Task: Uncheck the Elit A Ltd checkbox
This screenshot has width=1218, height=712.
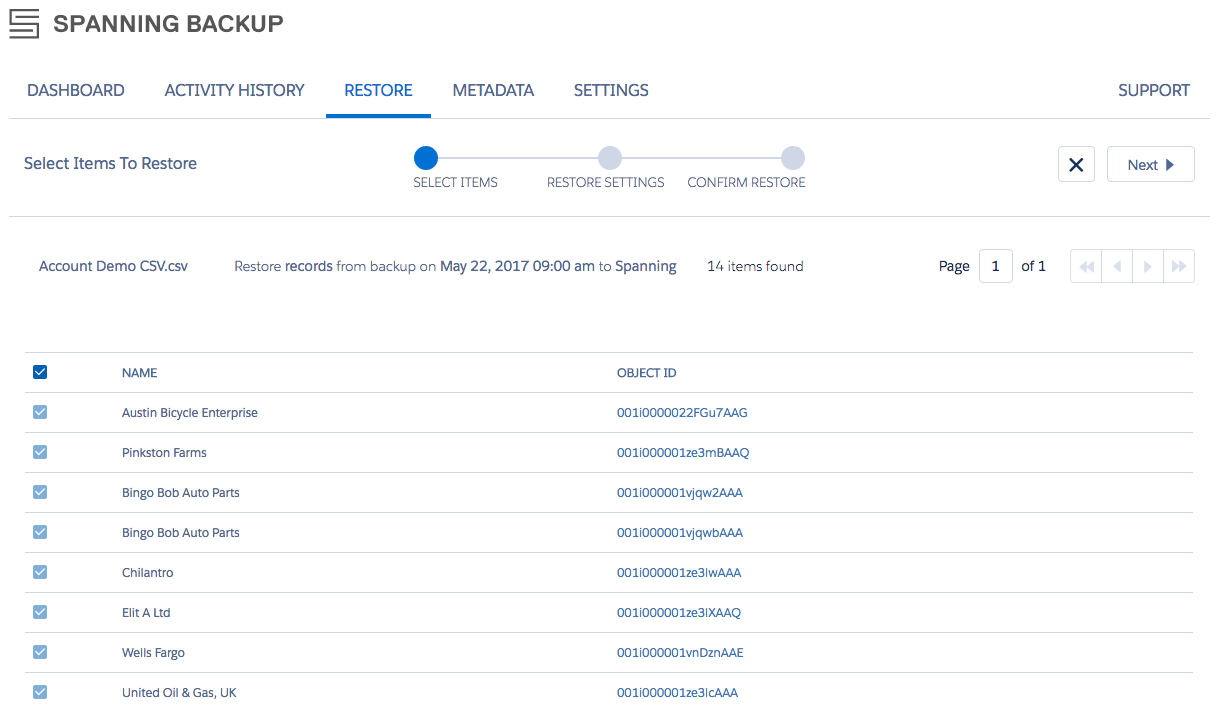Action: (x=40, y=612)
